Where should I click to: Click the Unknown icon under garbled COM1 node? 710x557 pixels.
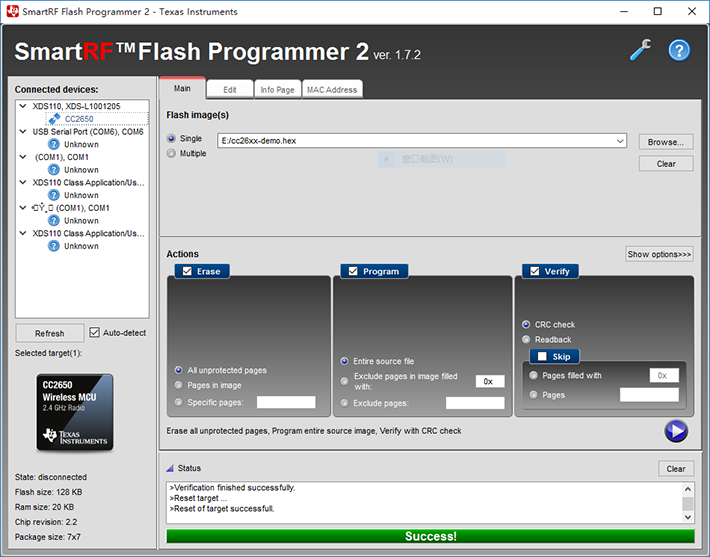click(54, 221)
